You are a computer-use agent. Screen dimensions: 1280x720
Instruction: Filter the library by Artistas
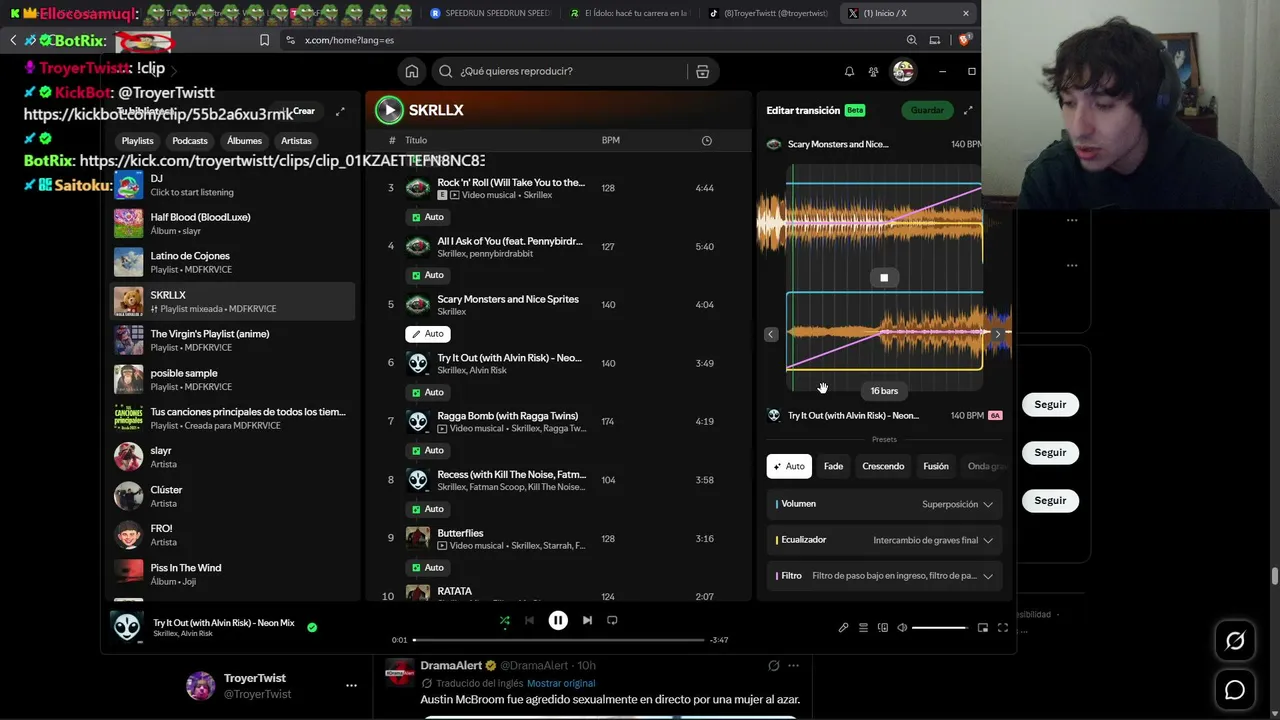pos(296,141)
